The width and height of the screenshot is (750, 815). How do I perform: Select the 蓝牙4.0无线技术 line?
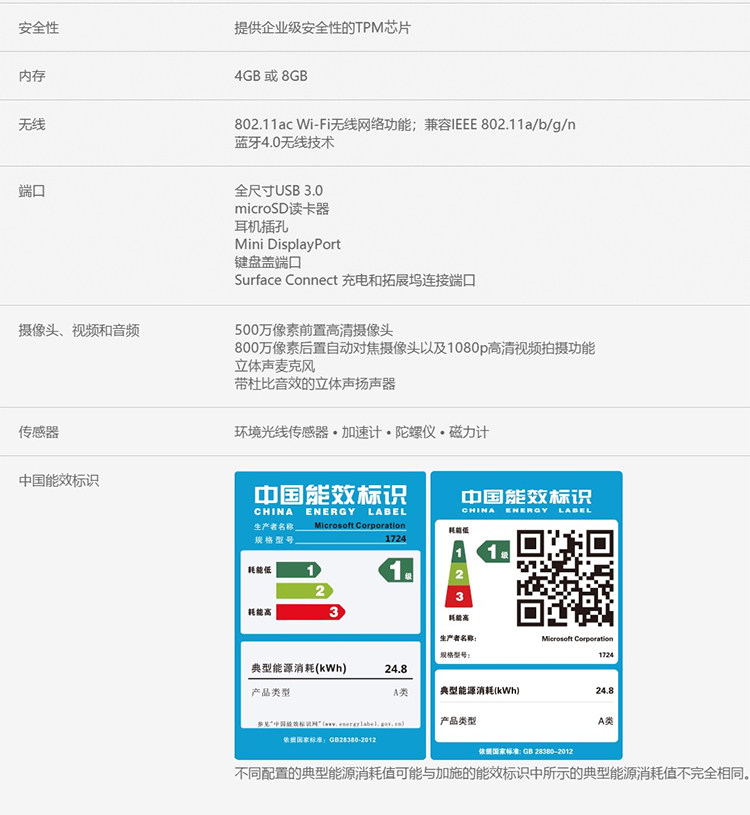tap(284, 142)
